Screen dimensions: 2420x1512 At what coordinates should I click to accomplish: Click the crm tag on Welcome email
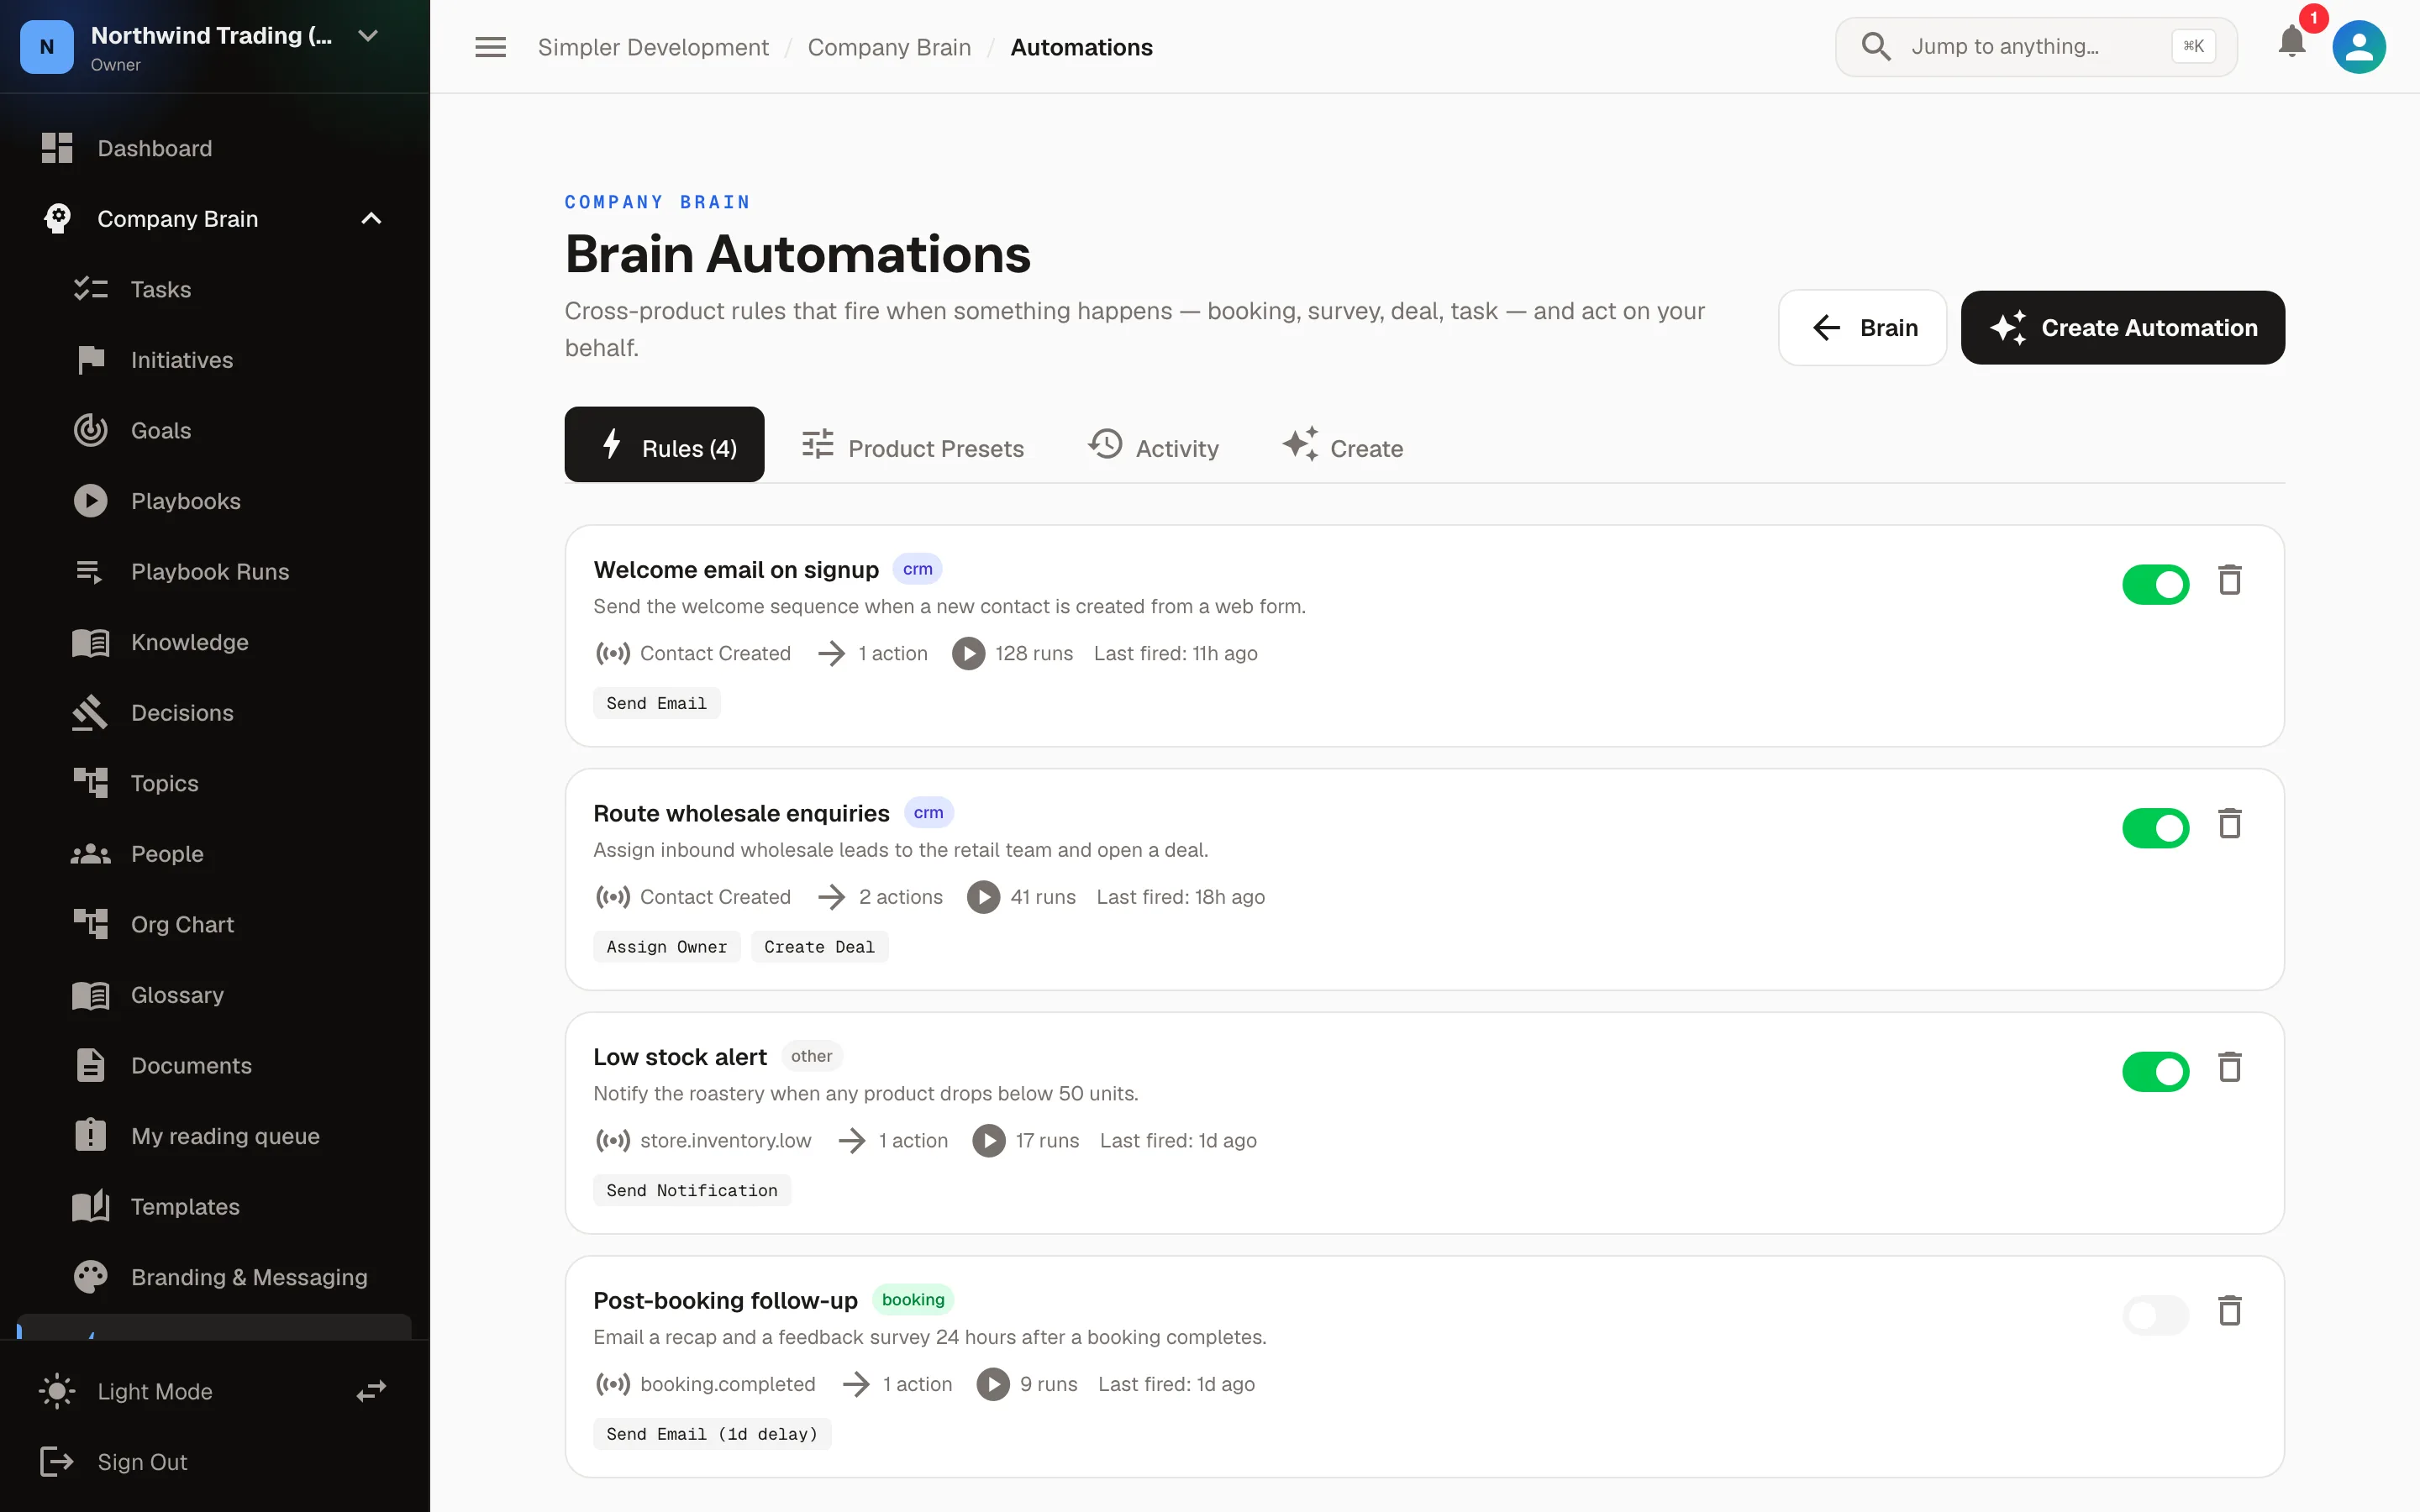click(x=917, y=568)
